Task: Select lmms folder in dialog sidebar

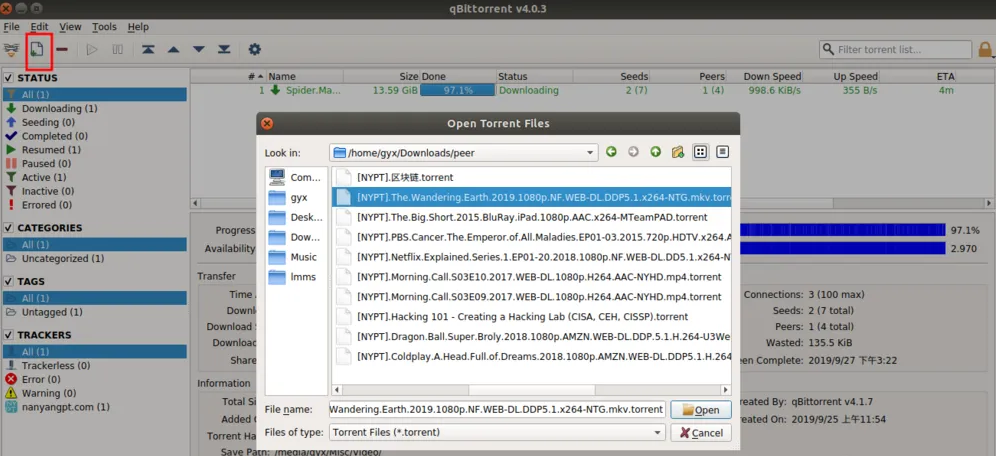Action: pyautogui.click(x=296, y=276)
